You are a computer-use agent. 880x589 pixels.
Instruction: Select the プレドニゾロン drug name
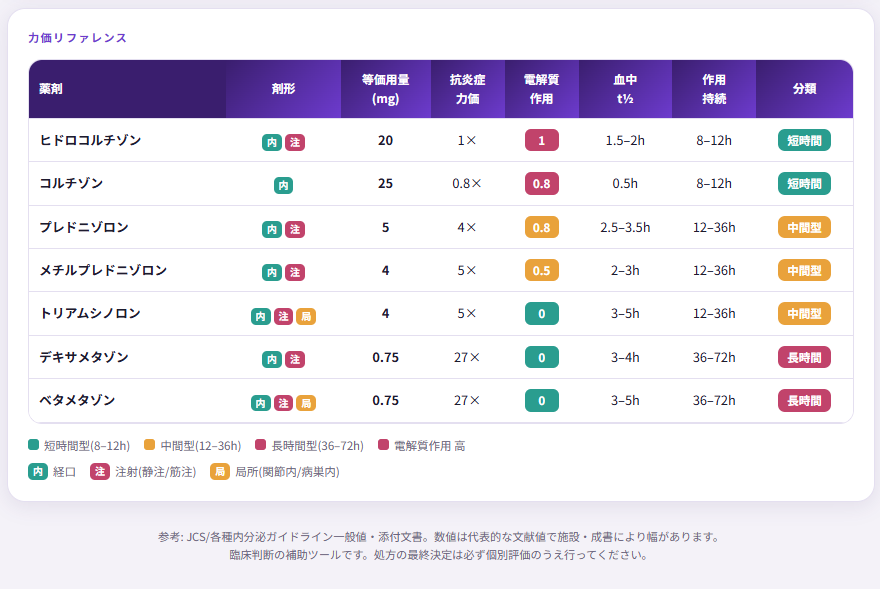84,227
